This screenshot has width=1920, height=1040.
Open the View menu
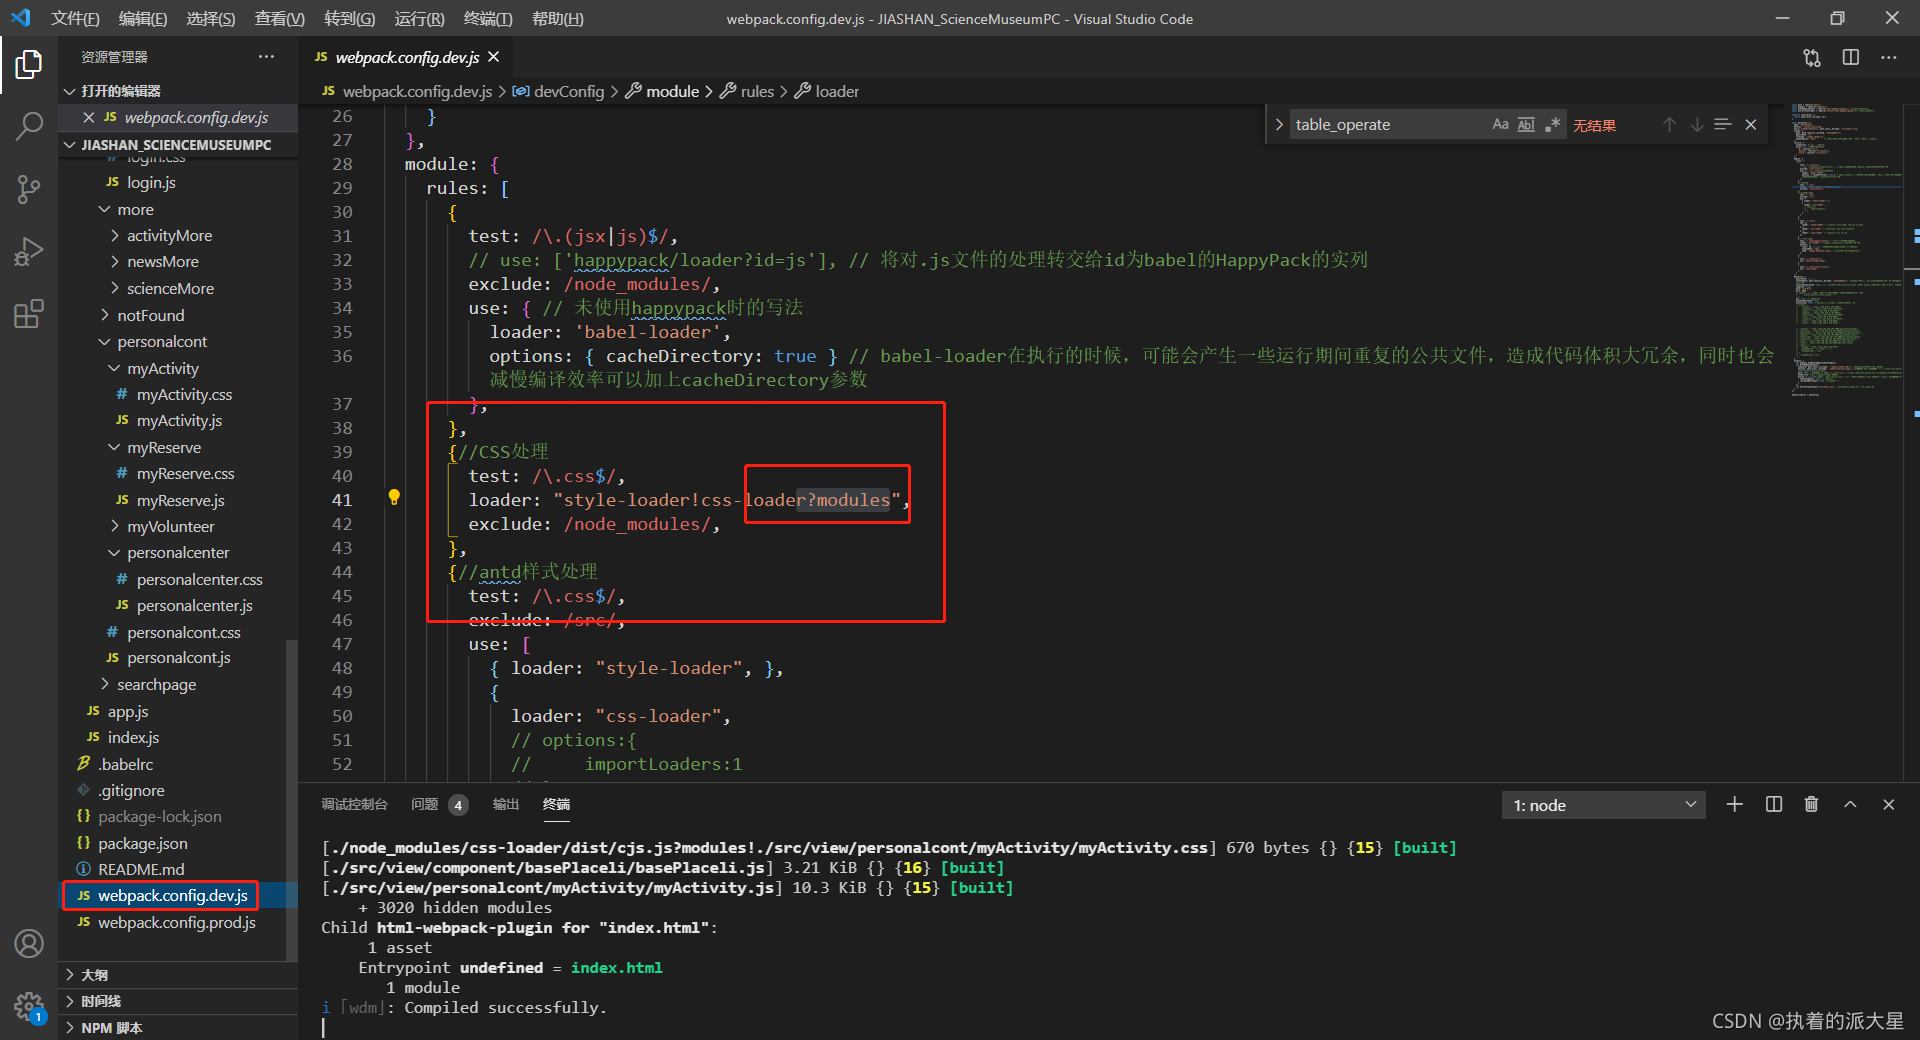280,19
